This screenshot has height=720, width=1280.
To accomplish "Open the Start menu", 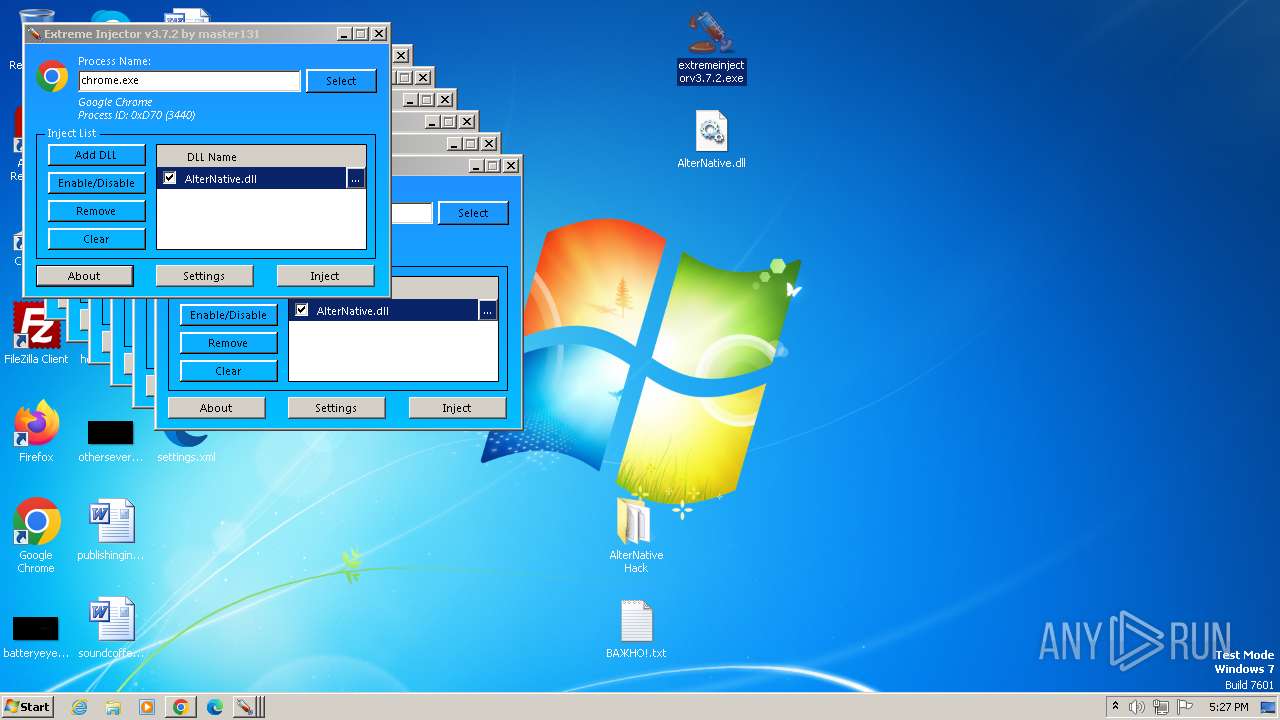I will coord(27,707).
